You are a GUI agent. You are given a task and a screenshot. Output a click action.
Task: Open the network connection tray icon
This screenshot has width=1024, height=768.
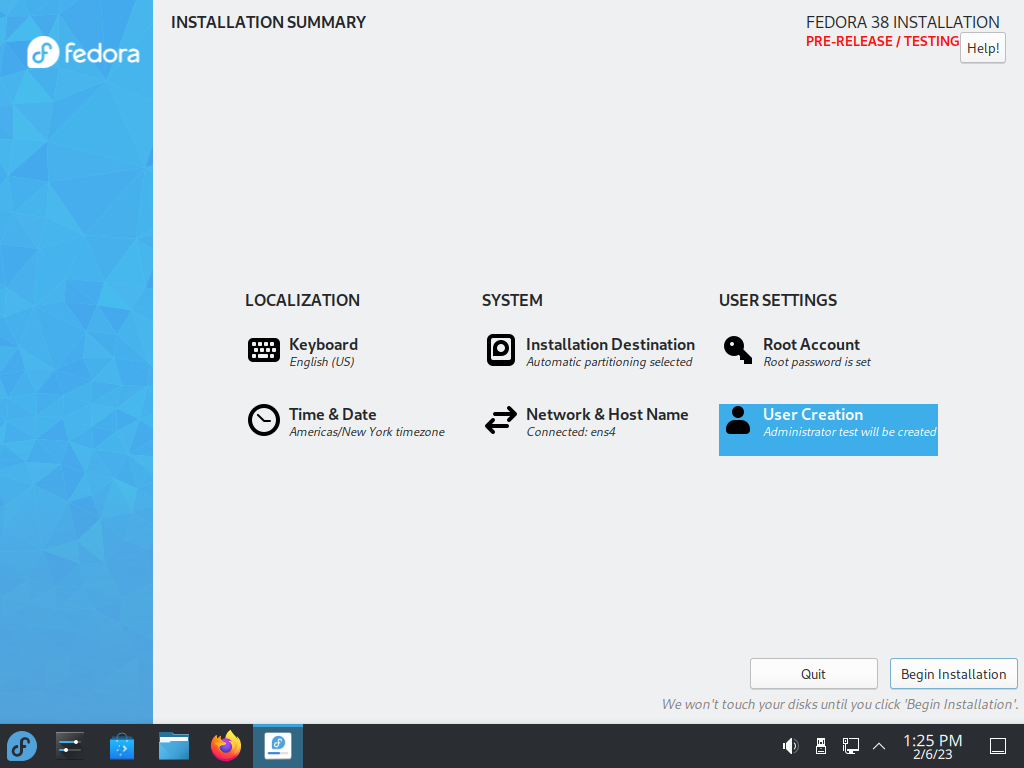click(850, 746)
